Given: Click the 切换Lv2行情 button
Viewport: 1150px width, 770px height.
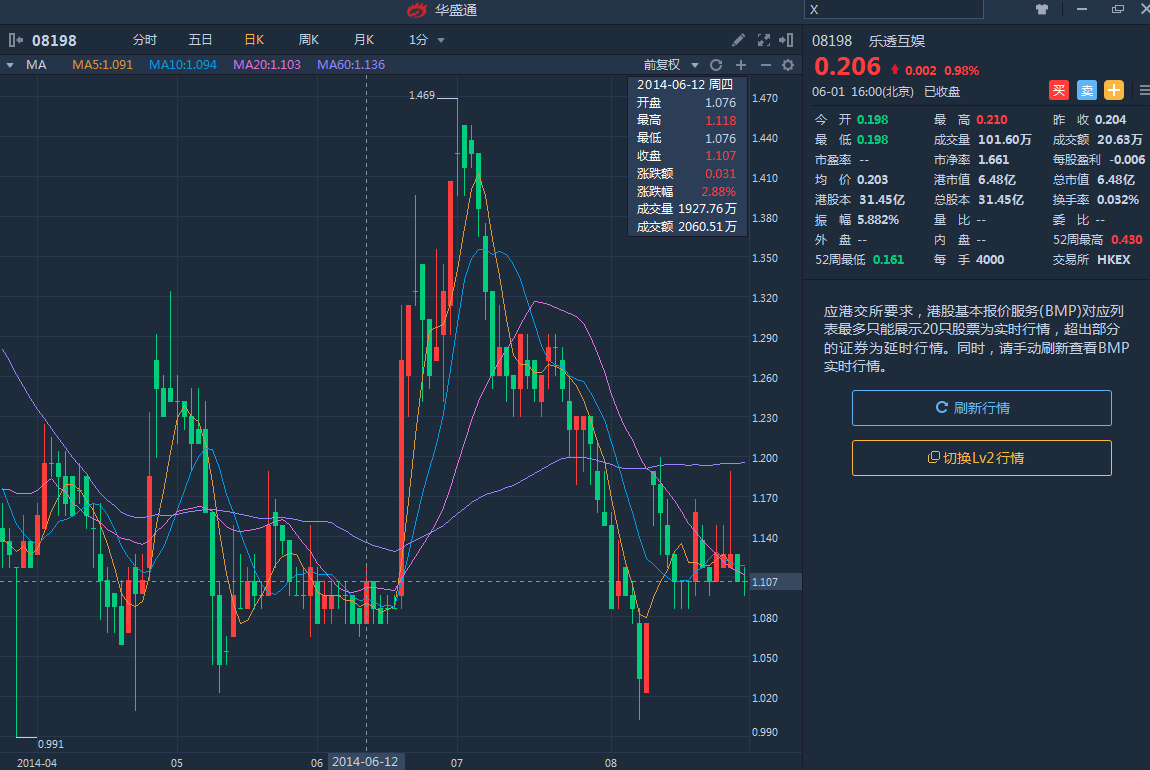Looking at the screenshot, I should [x=981, y=458].
